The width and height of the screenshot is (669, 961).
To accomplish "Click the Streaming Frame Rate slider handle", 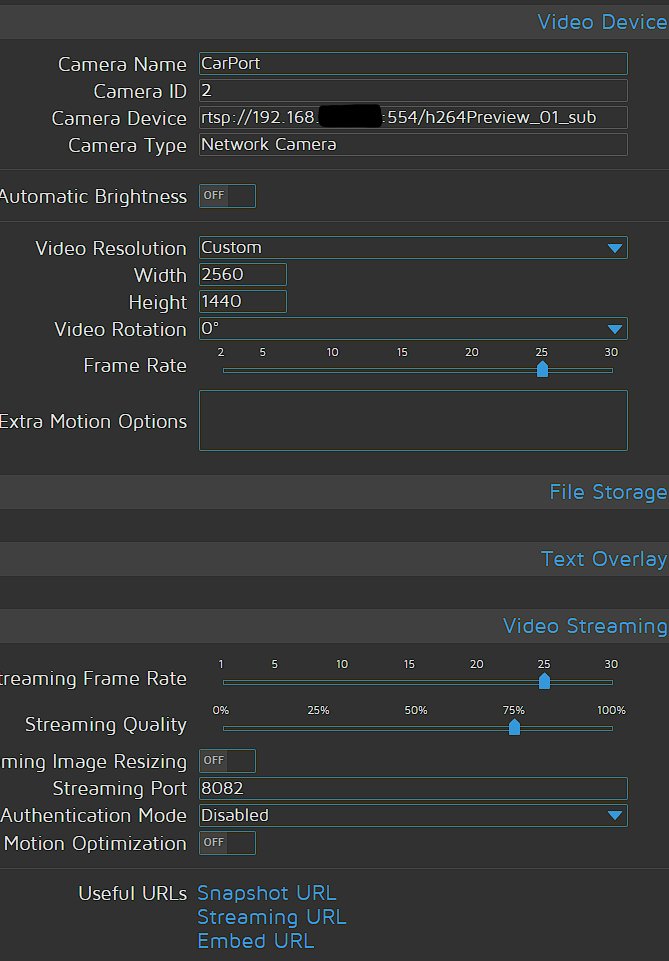I will pos(544,681).
